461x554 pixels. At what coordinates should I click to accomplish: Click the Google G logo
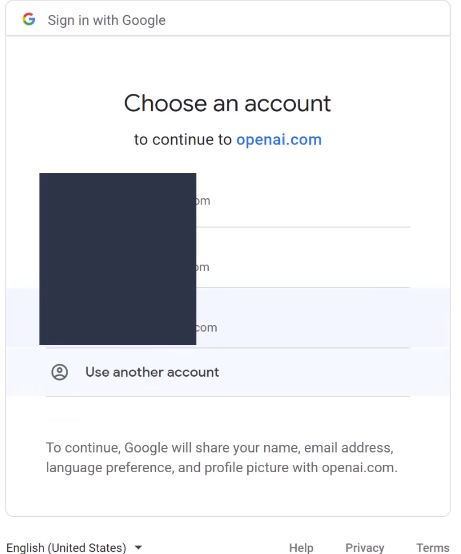[x=29, y=19]
